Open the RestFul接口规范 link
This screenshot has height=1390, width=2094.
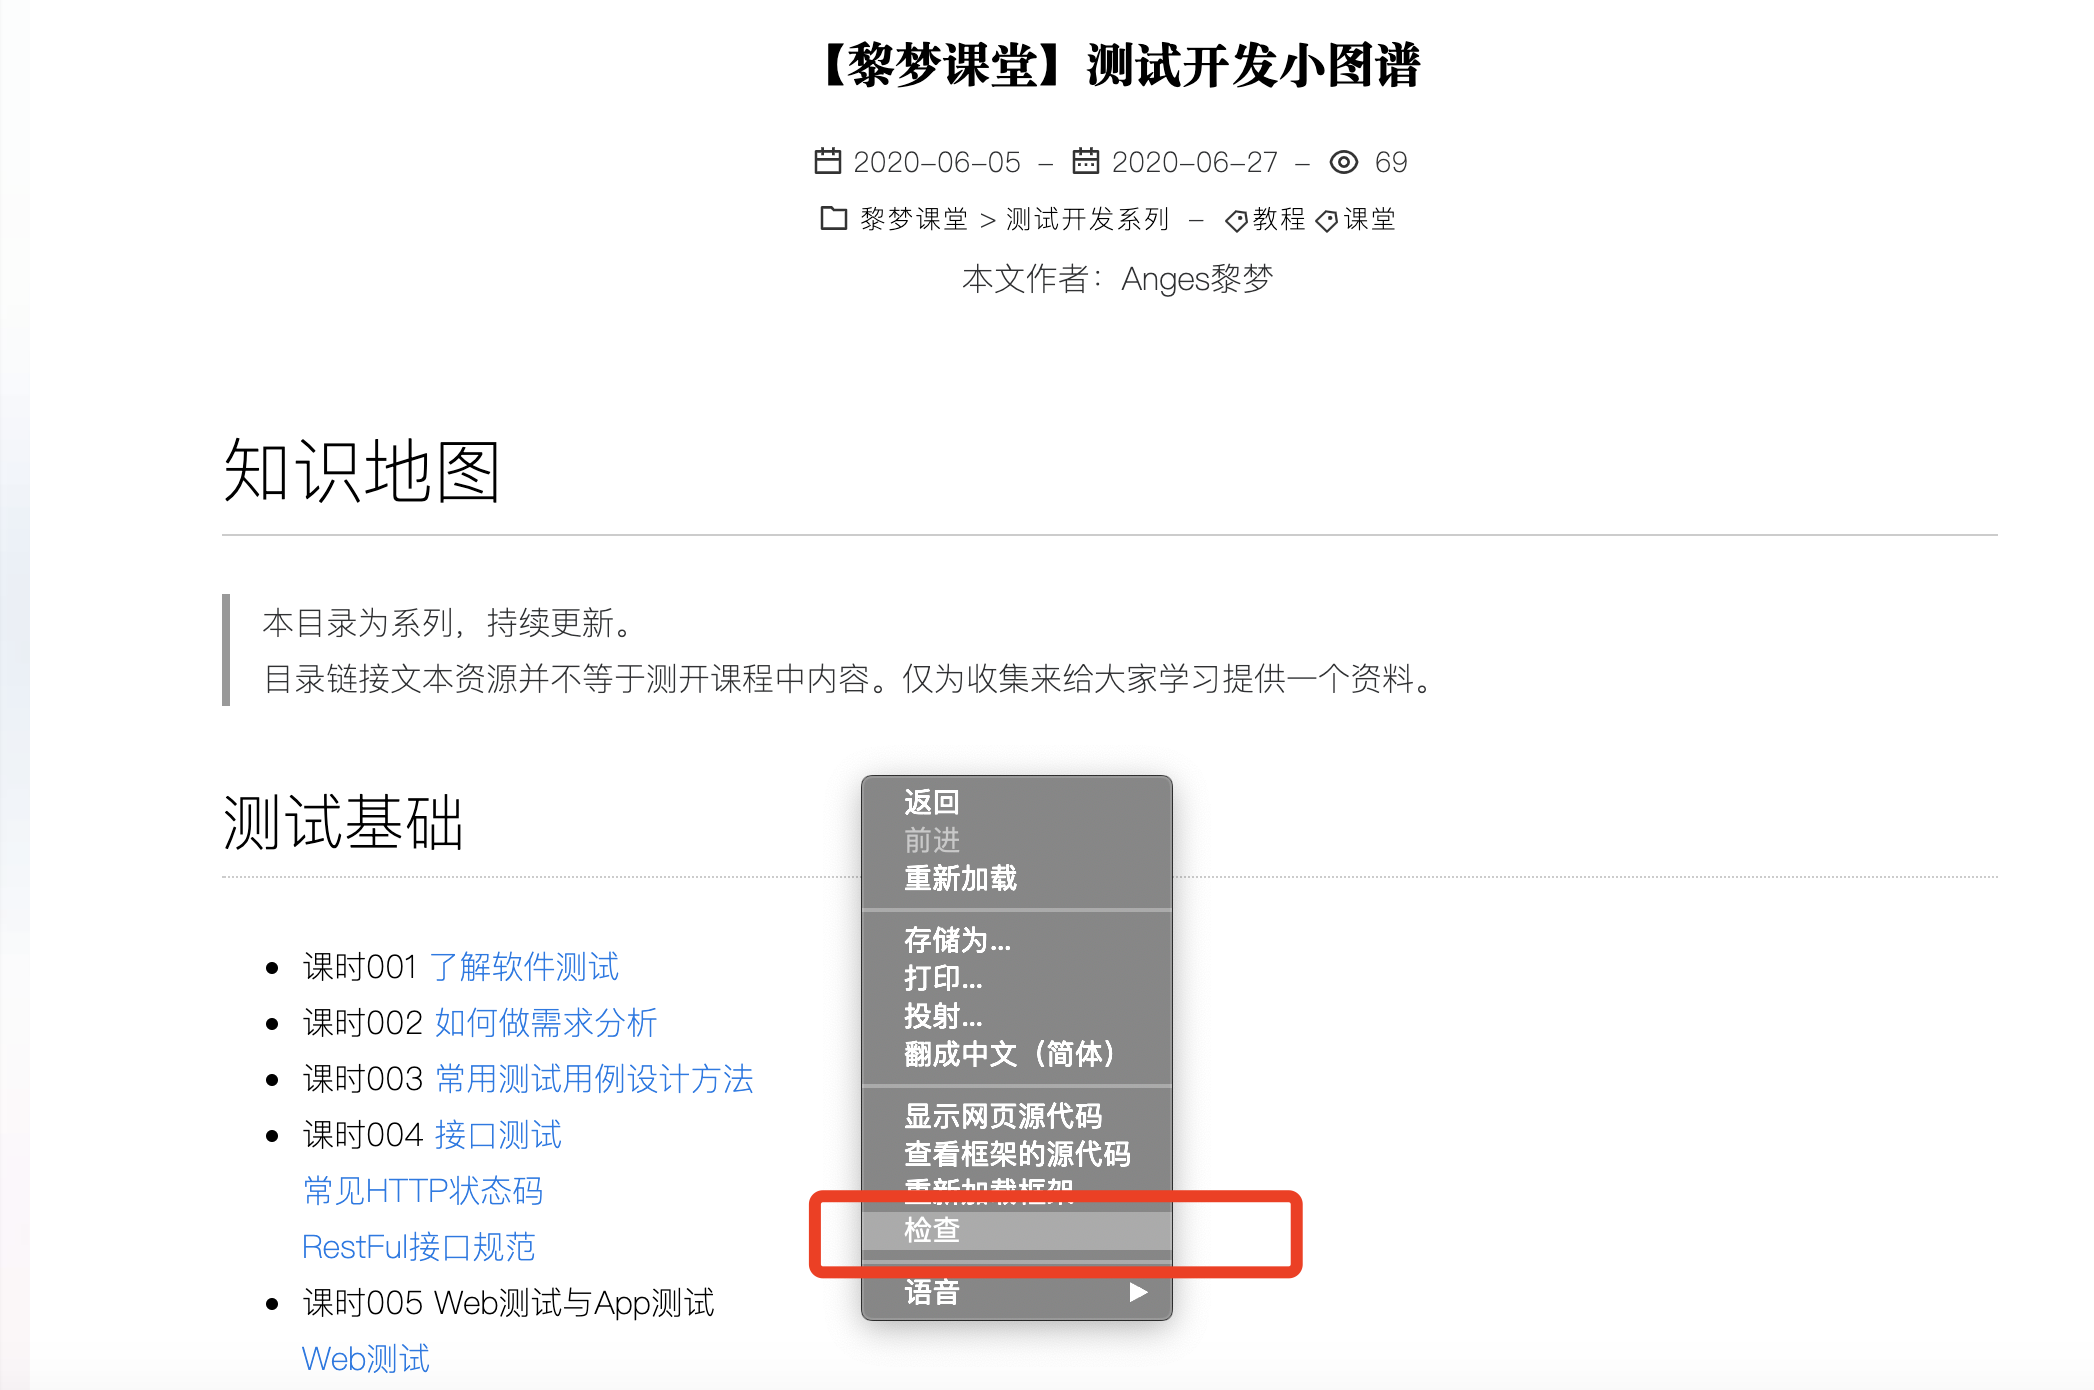point(418,1247)
